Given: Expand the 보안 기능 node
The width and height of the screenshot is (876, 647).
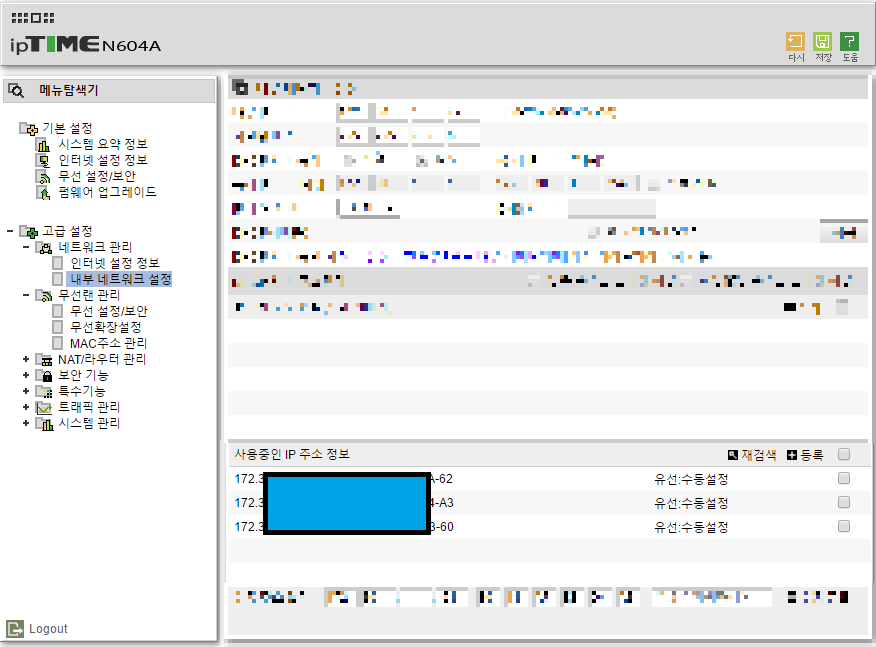Looking at the screenshot, I should coord(26,375).
